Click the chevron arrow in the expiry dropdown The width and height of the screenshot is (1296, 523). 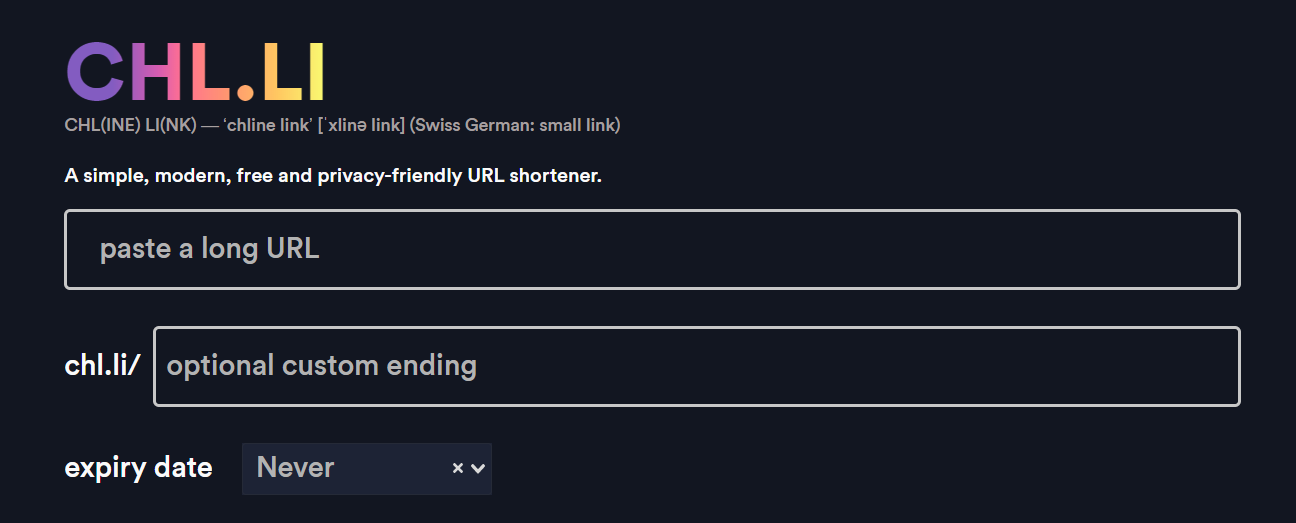click(x=478, y=468)
